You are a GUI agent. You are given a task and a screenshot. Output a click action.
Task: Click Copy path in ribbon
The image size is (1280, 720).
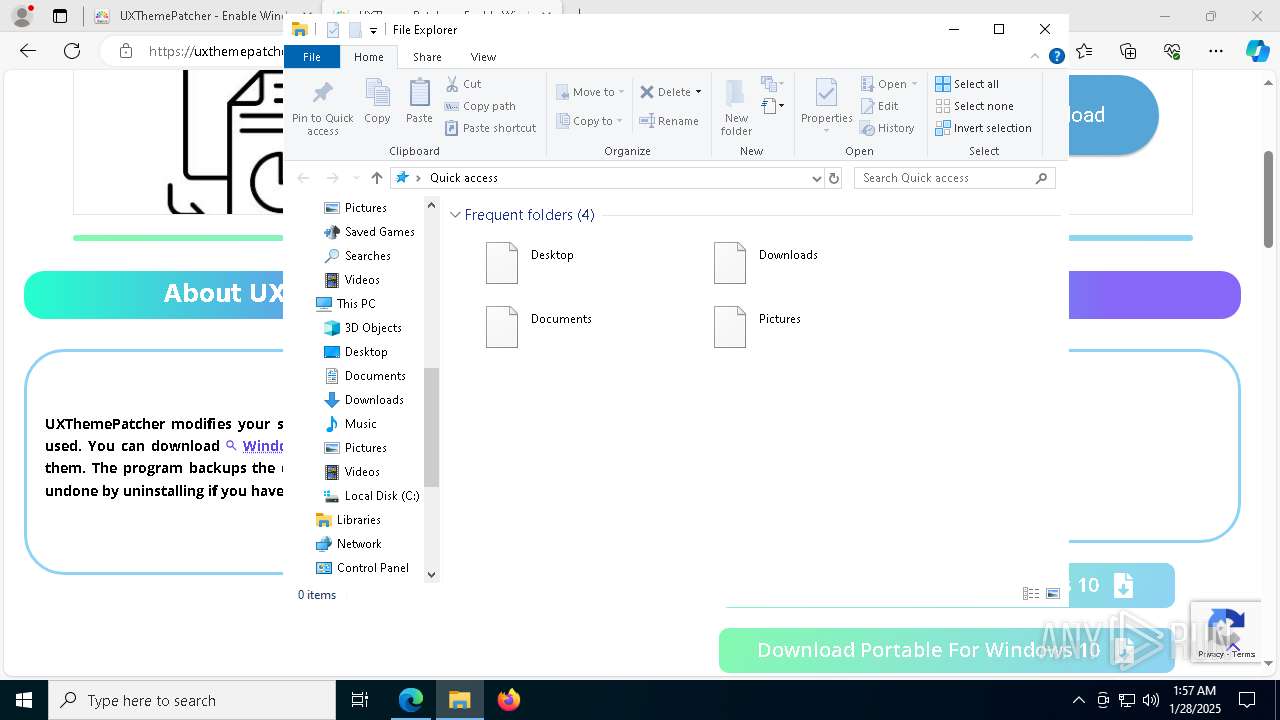[x=480, y=106]
